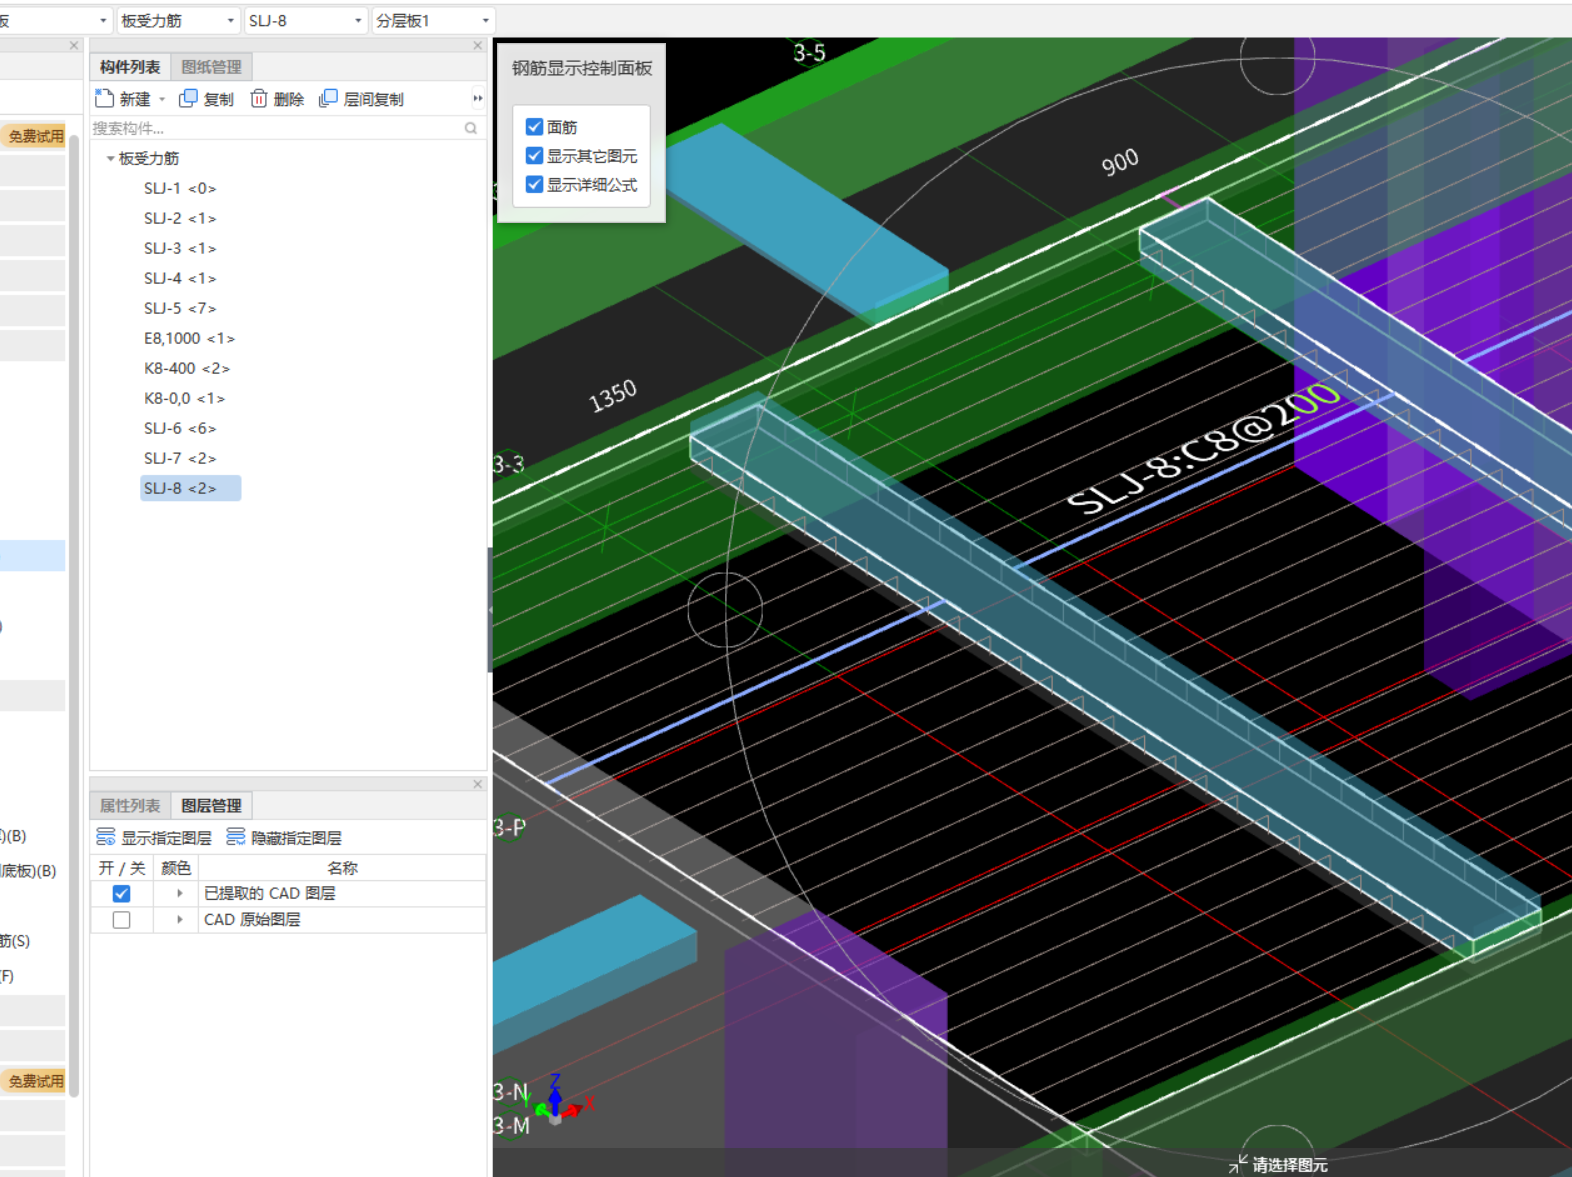Viewport: 1572px width, 1177px height.
Task: Select K8-400 <2> in component list
Action: [x=187, y=368]
